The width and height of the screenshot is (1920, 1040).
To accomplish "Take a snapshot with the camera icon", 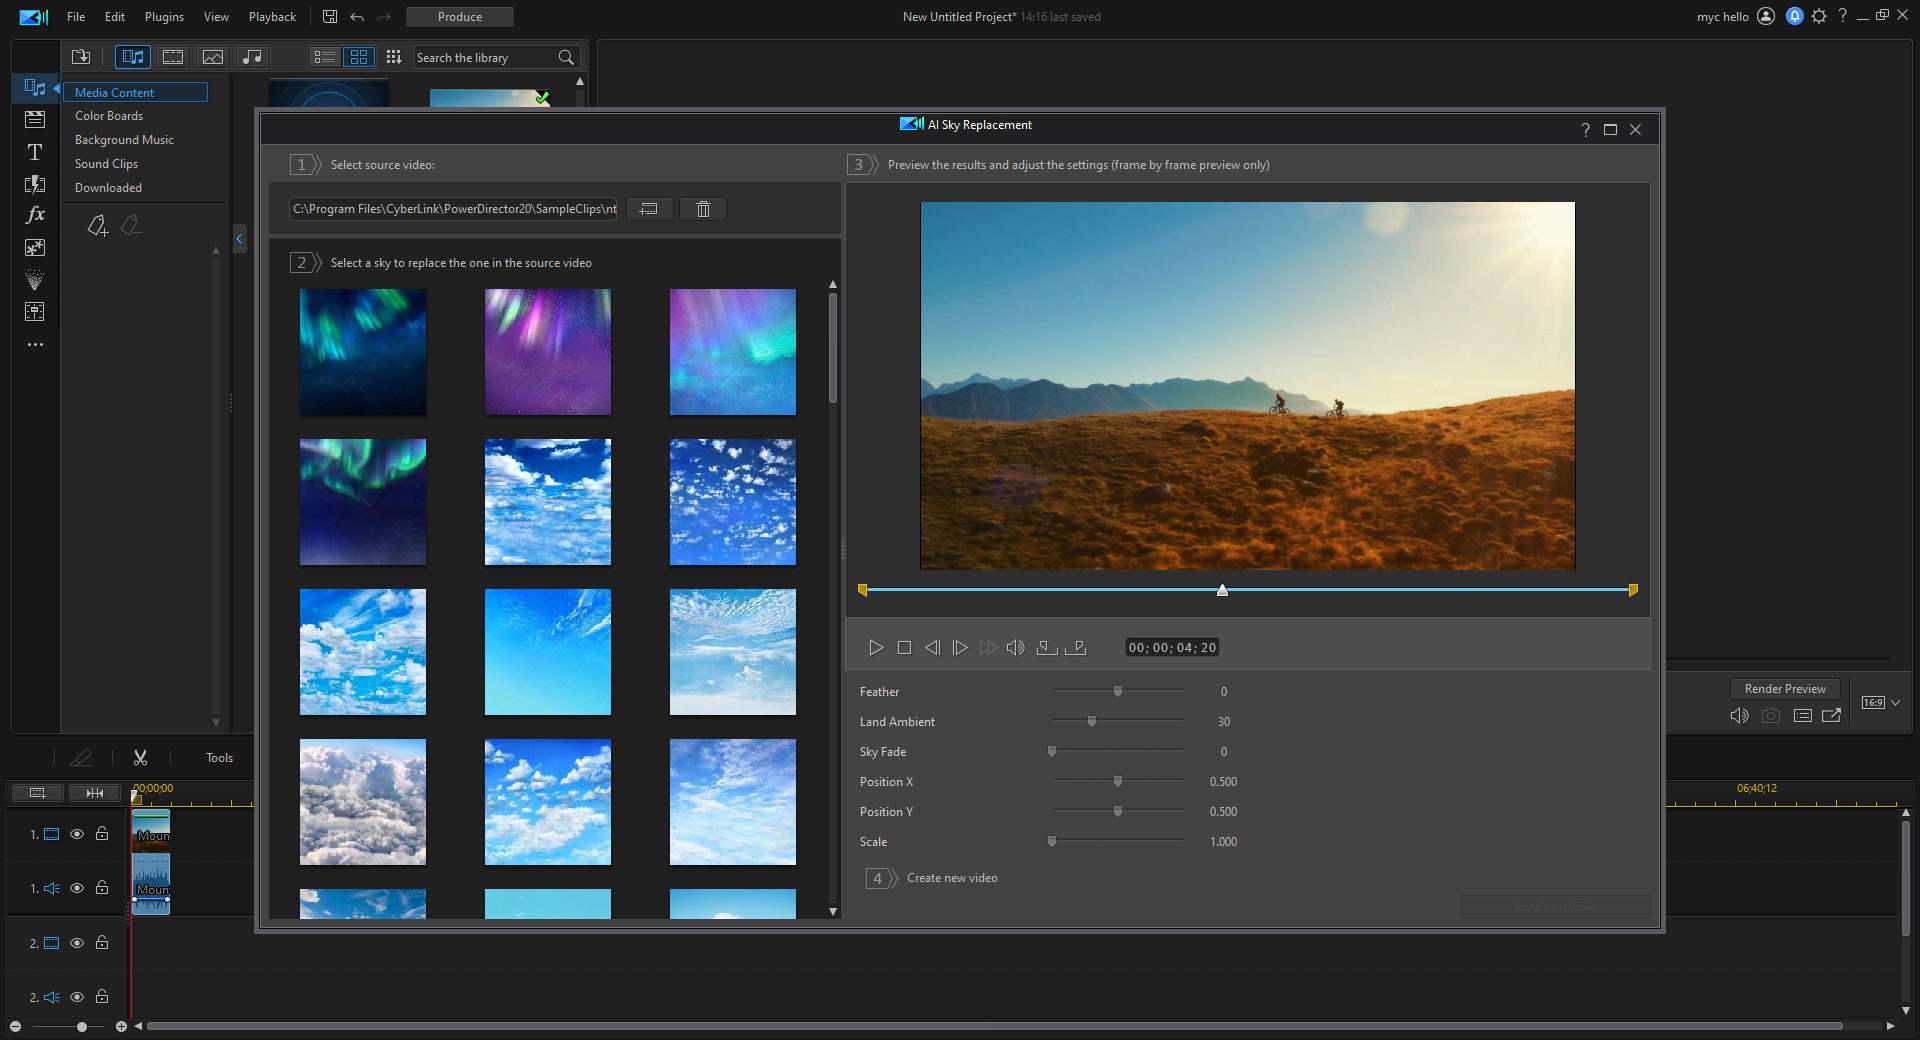I will point(1770,716).
